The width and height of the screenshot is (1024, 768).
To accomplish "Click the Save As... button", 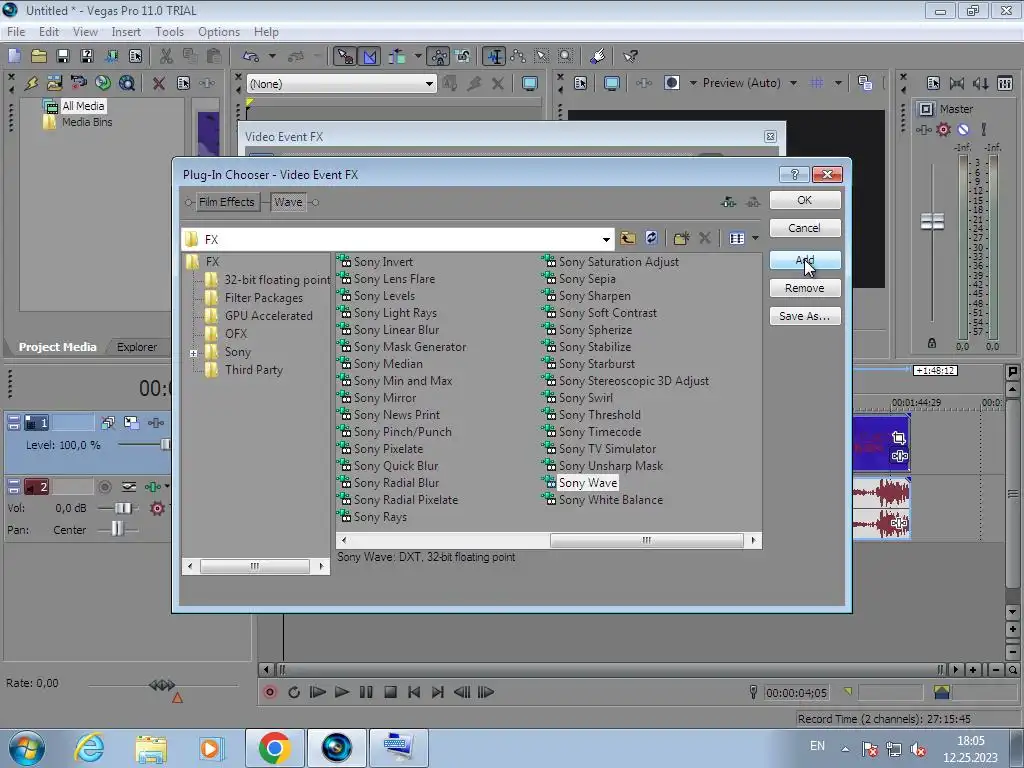I will [805, 316].
